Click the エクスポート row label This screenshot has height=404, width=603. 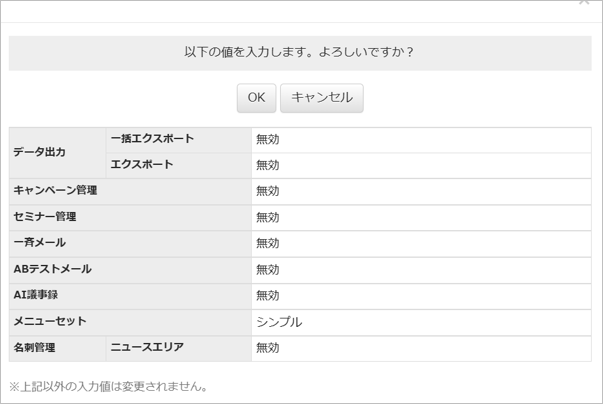142,165
